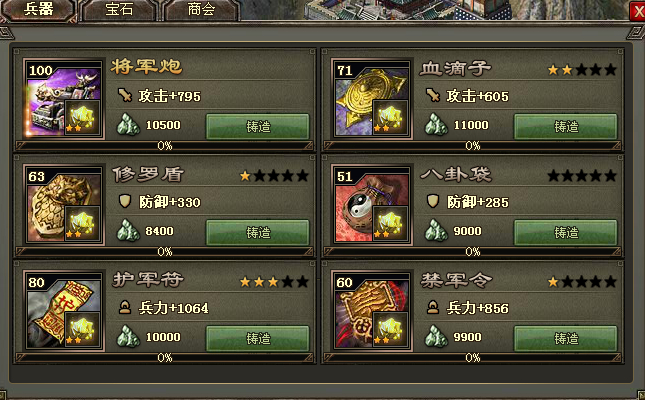Click the sword attack icon beside 攻击+605

pyautogui.click(x=433, y=95)
